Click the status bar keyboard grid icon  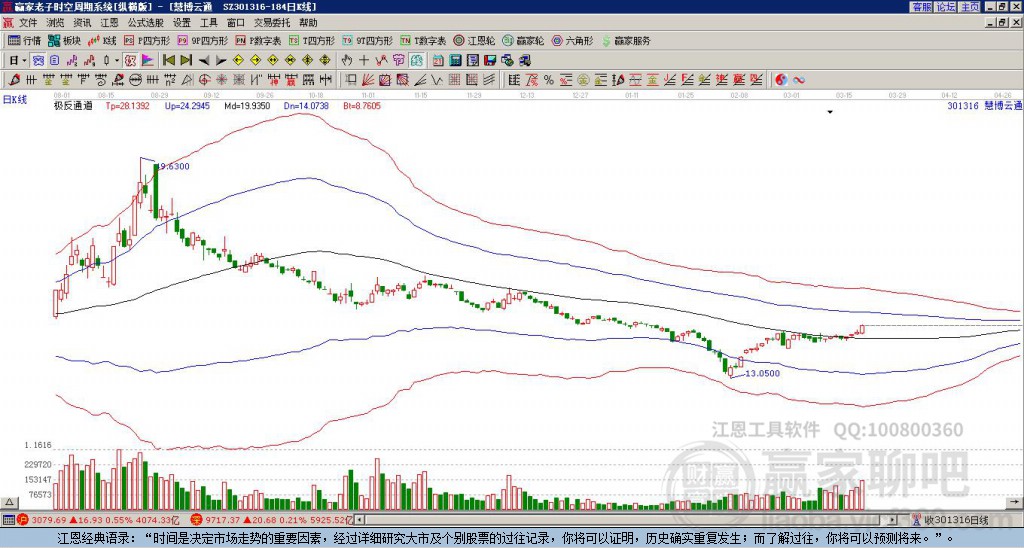(8, 521)
